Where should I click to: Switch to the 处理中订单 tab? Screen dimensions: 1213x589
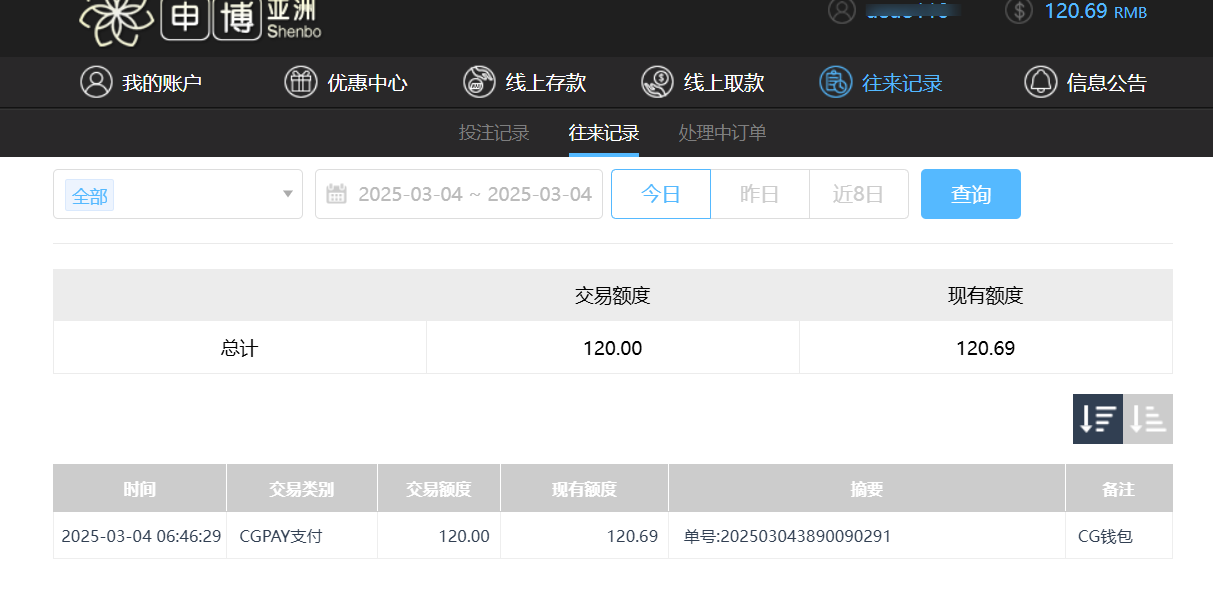point(722,133)
